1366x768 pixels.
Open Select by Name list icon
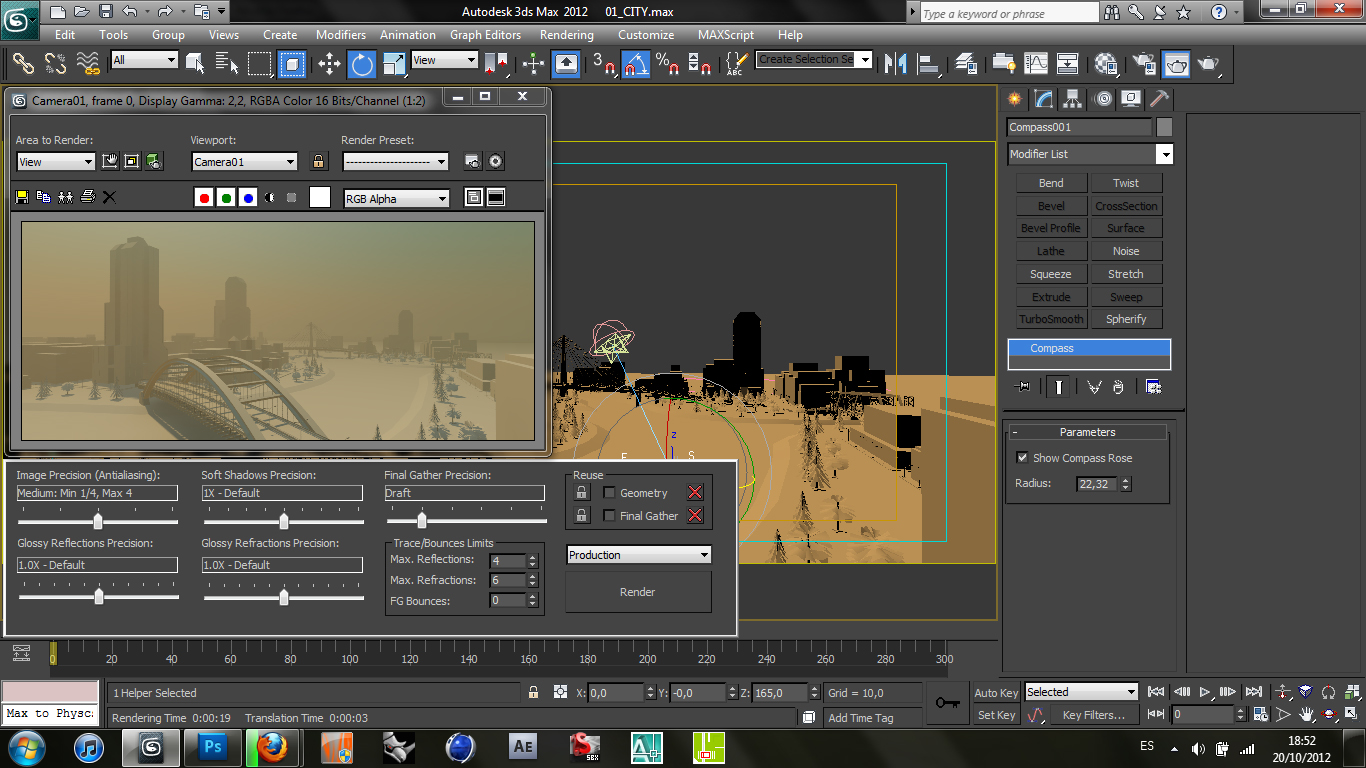click(227, 63)
